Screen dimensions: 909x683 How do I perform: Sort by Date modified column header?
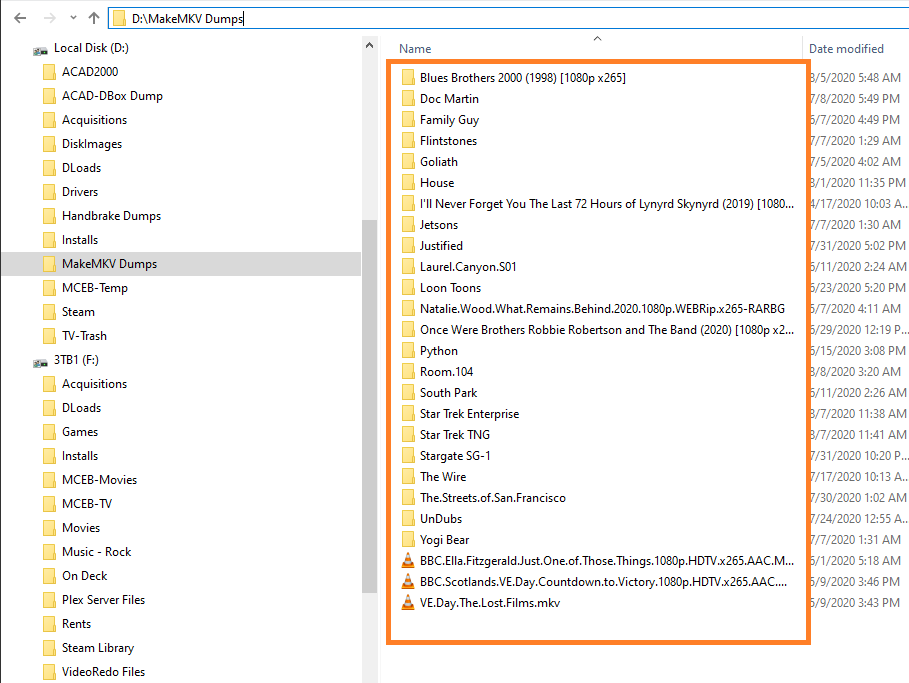click(x=846, y=49)
